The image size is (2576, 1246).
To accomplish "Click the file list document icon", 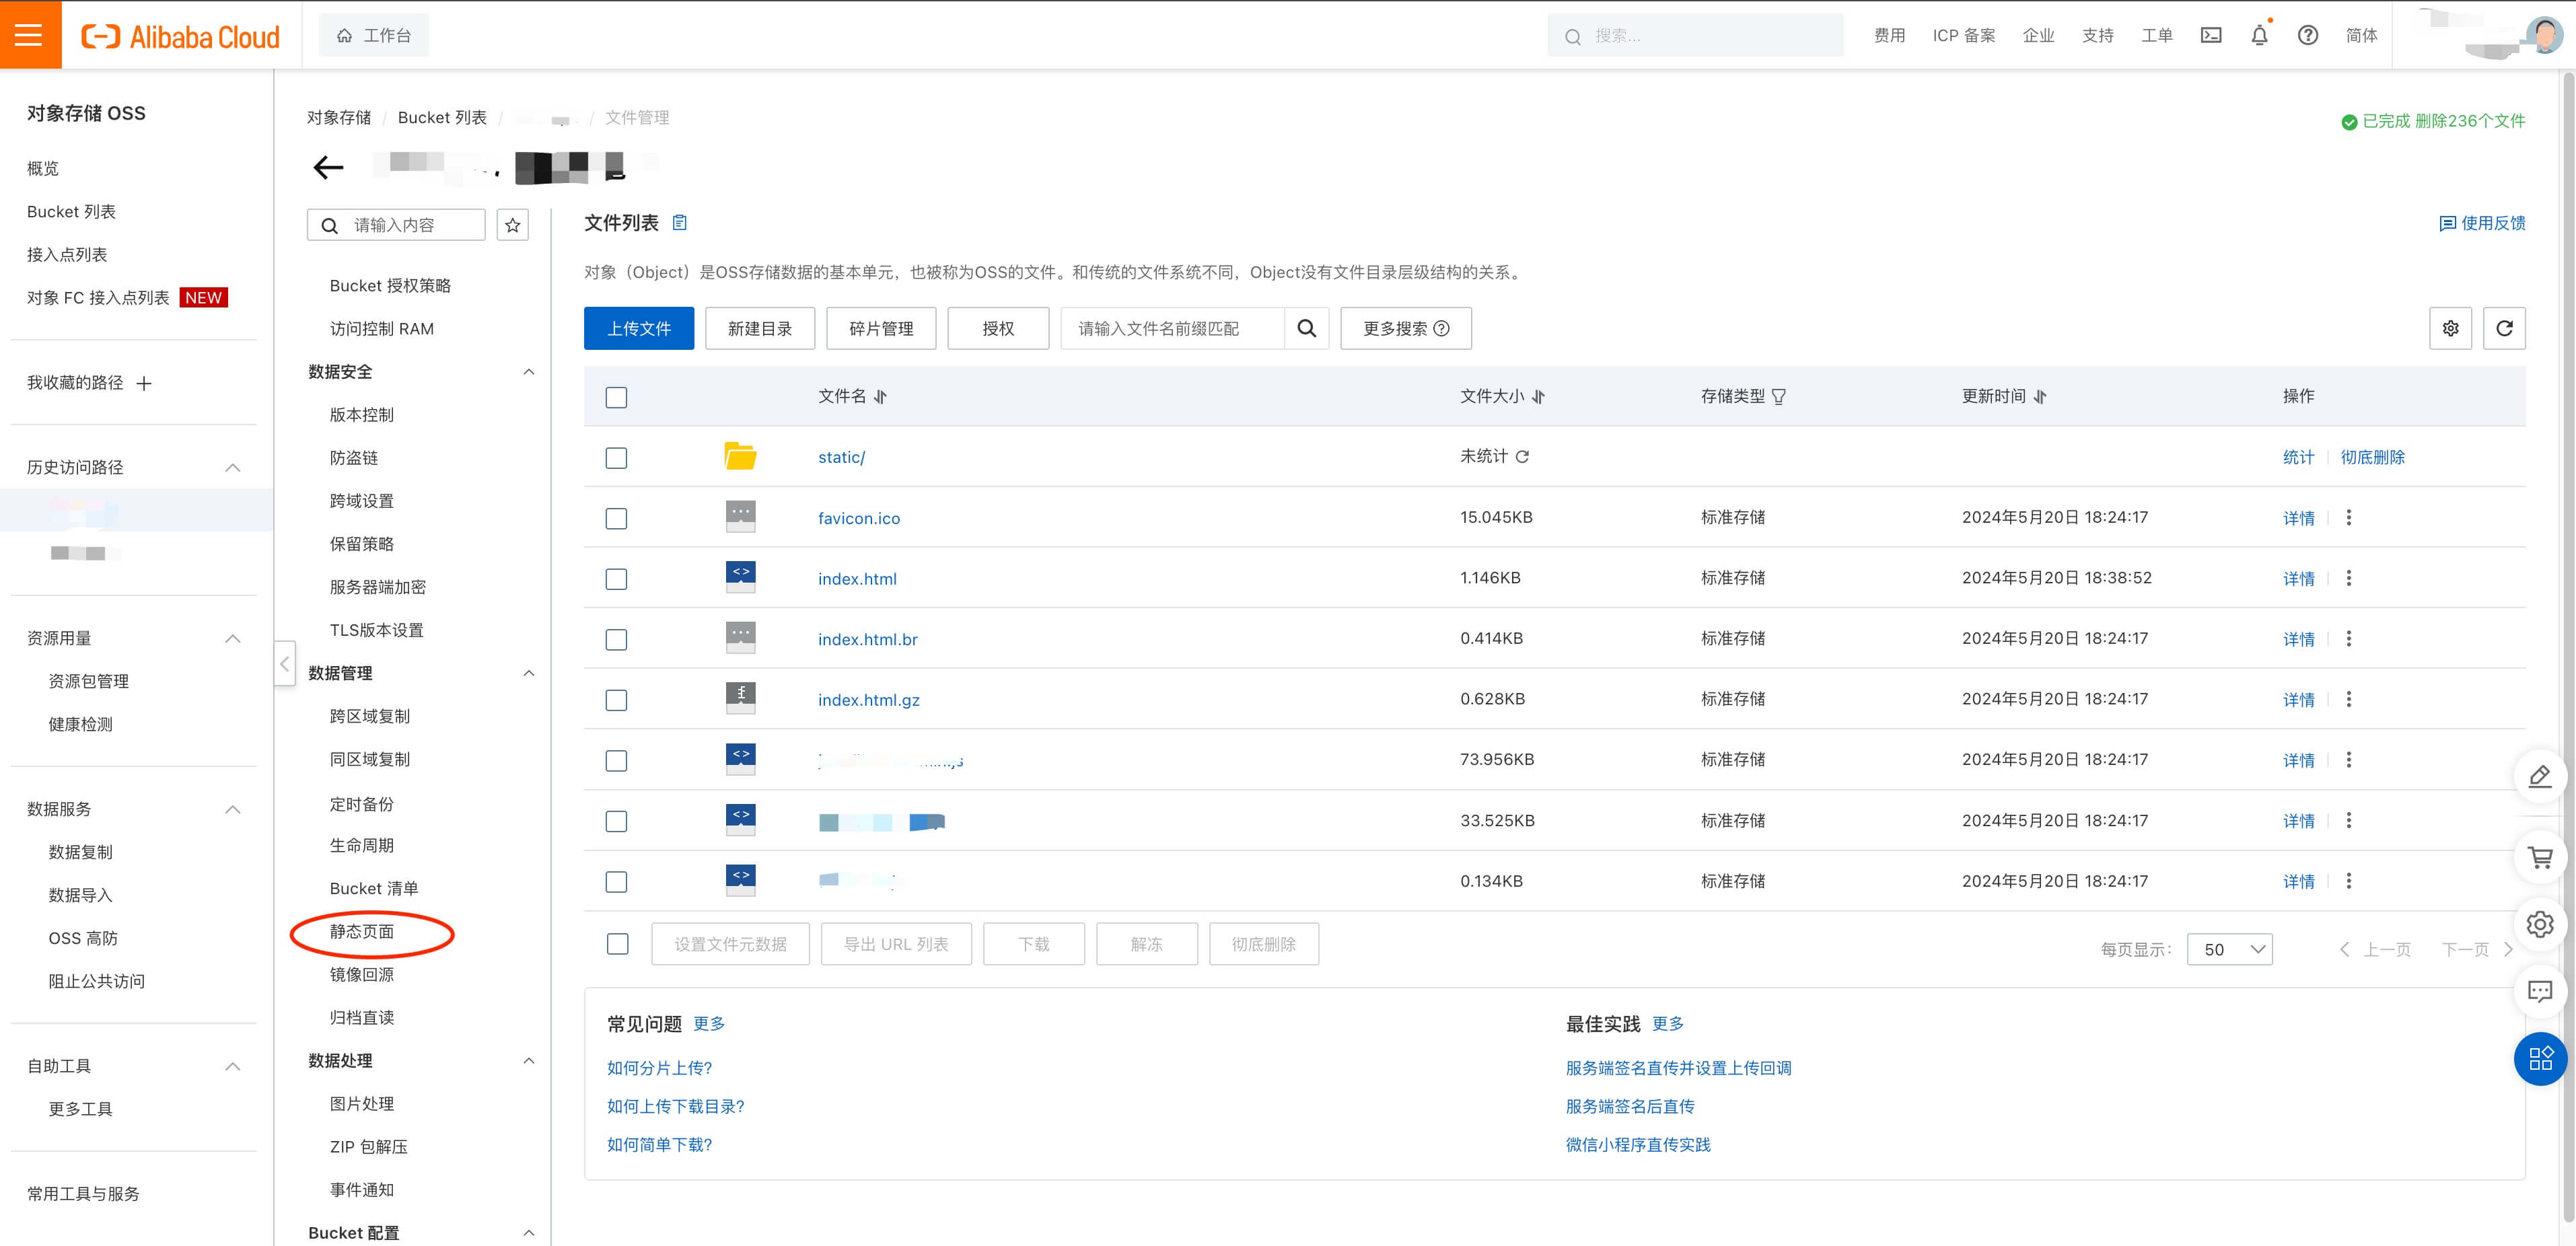I will tap(680, 222).
